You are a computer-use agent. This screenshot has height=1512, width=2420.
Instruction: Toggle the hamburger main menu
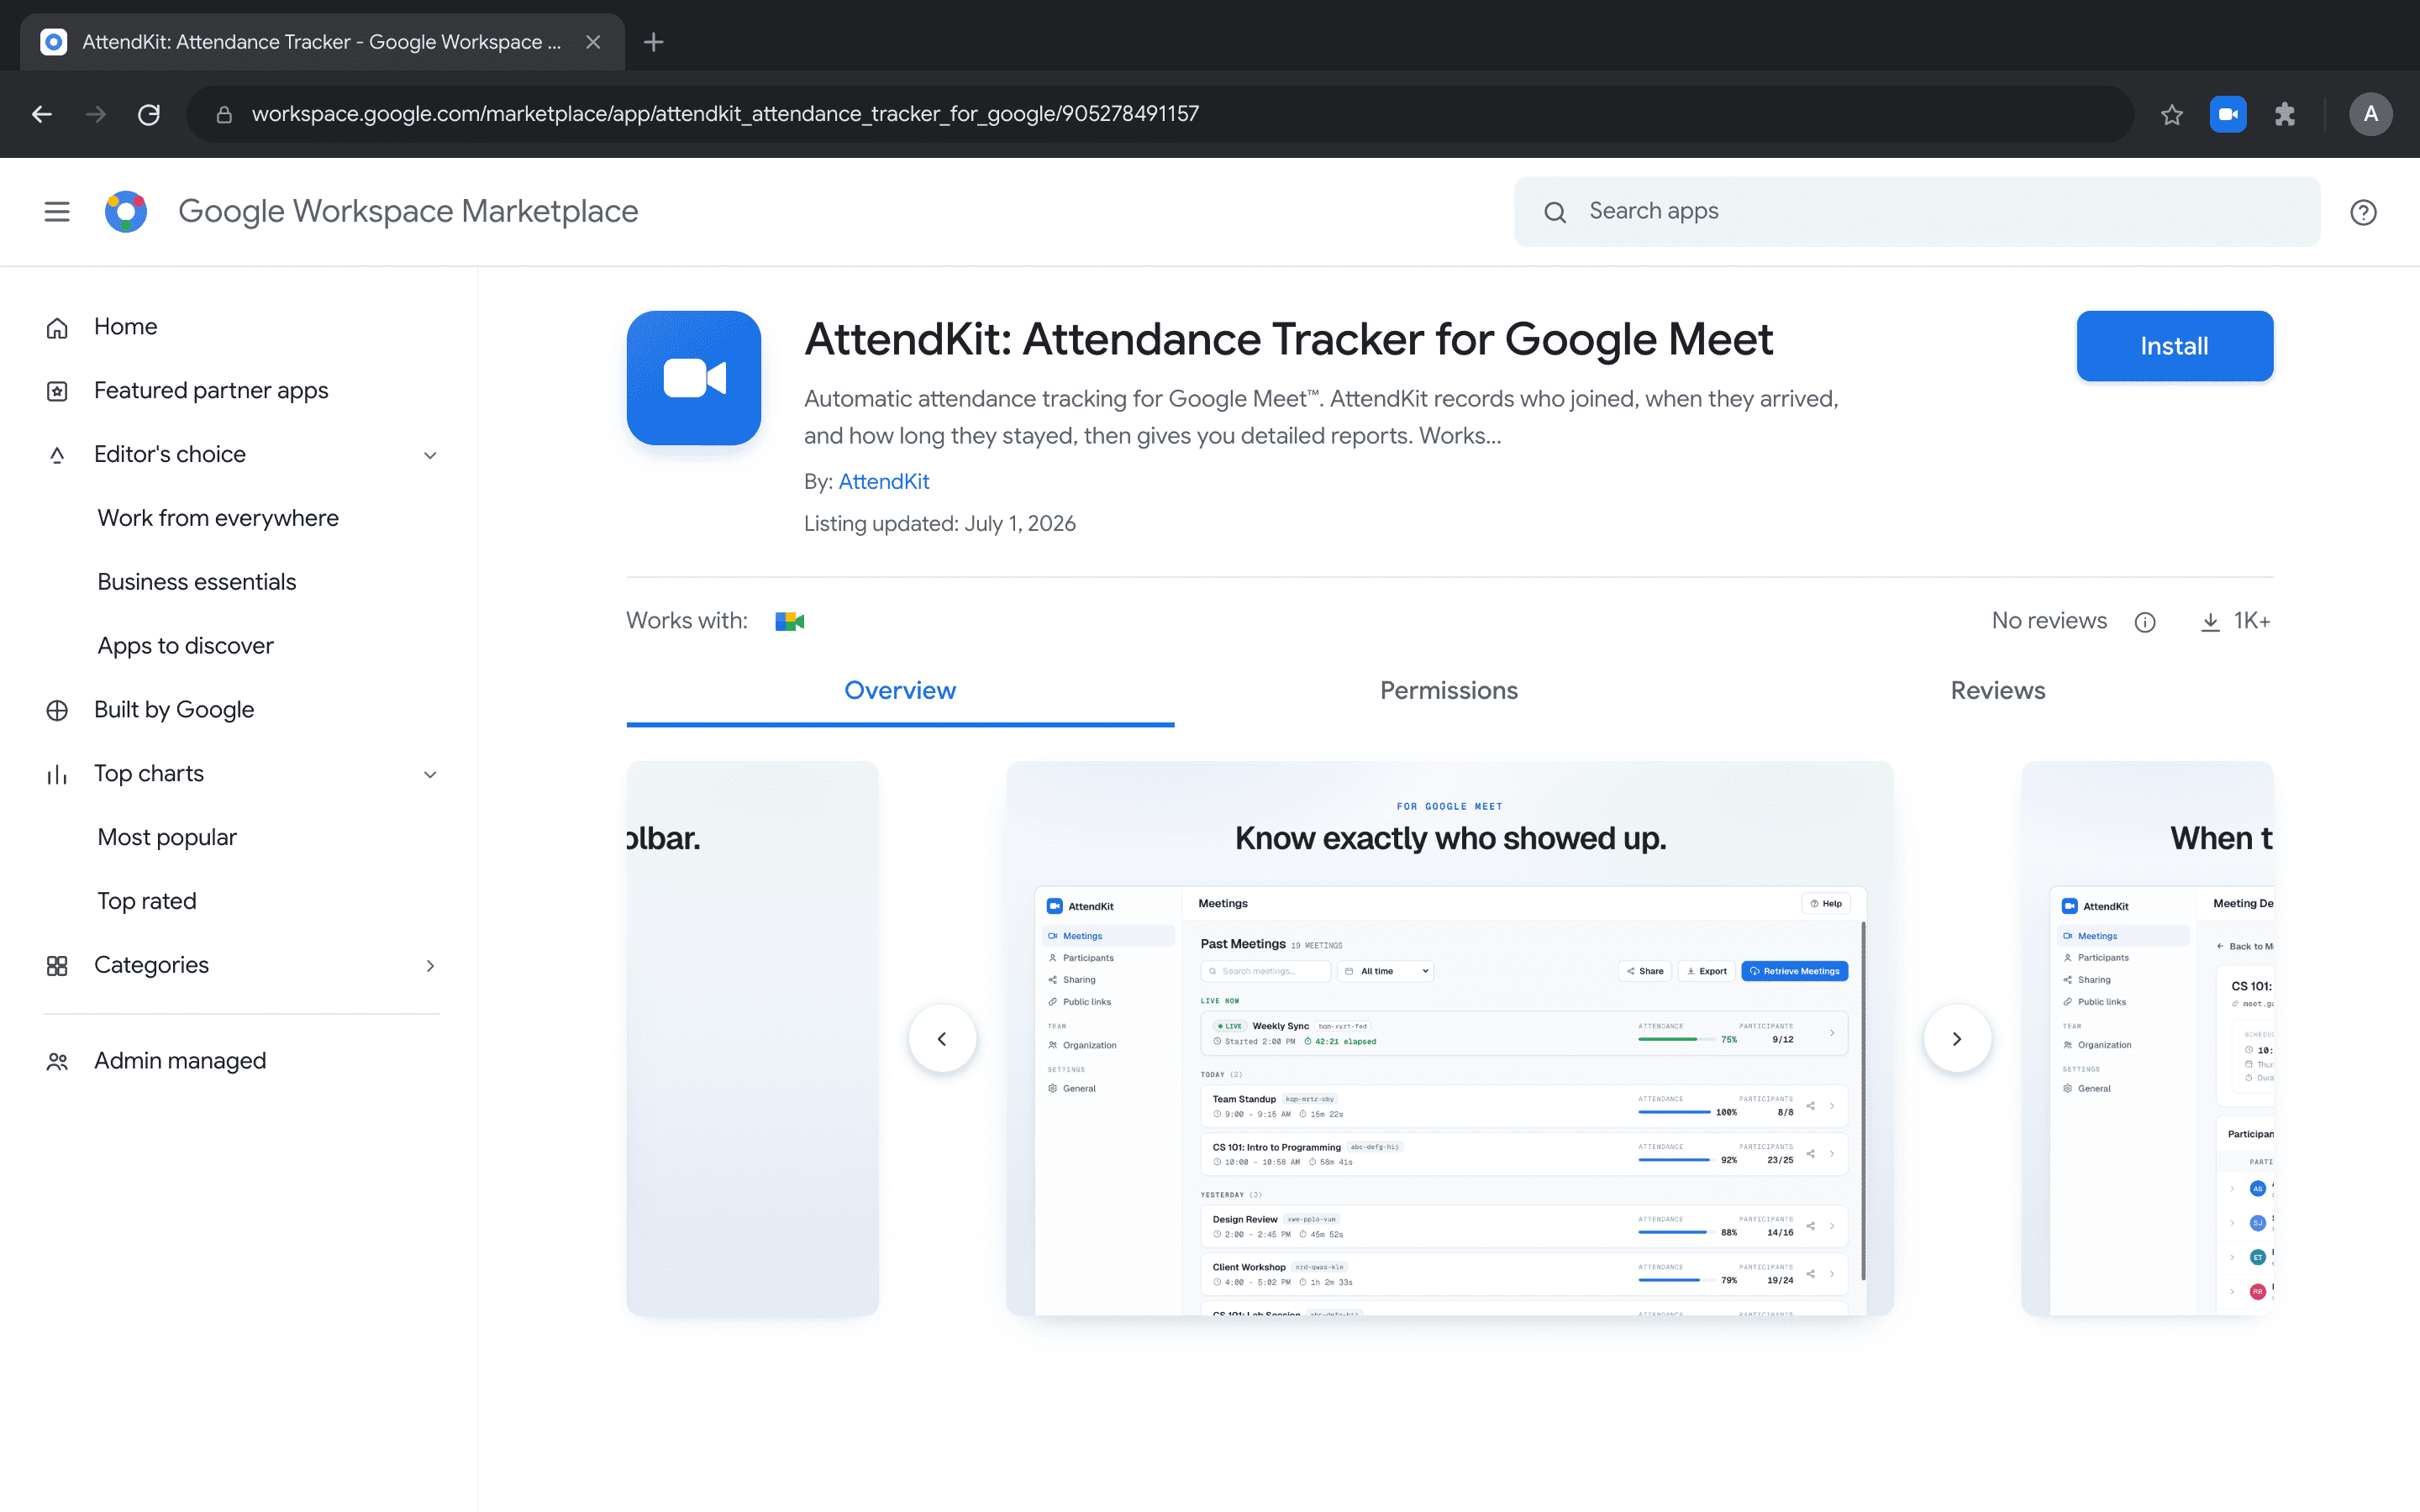(57, 211)
